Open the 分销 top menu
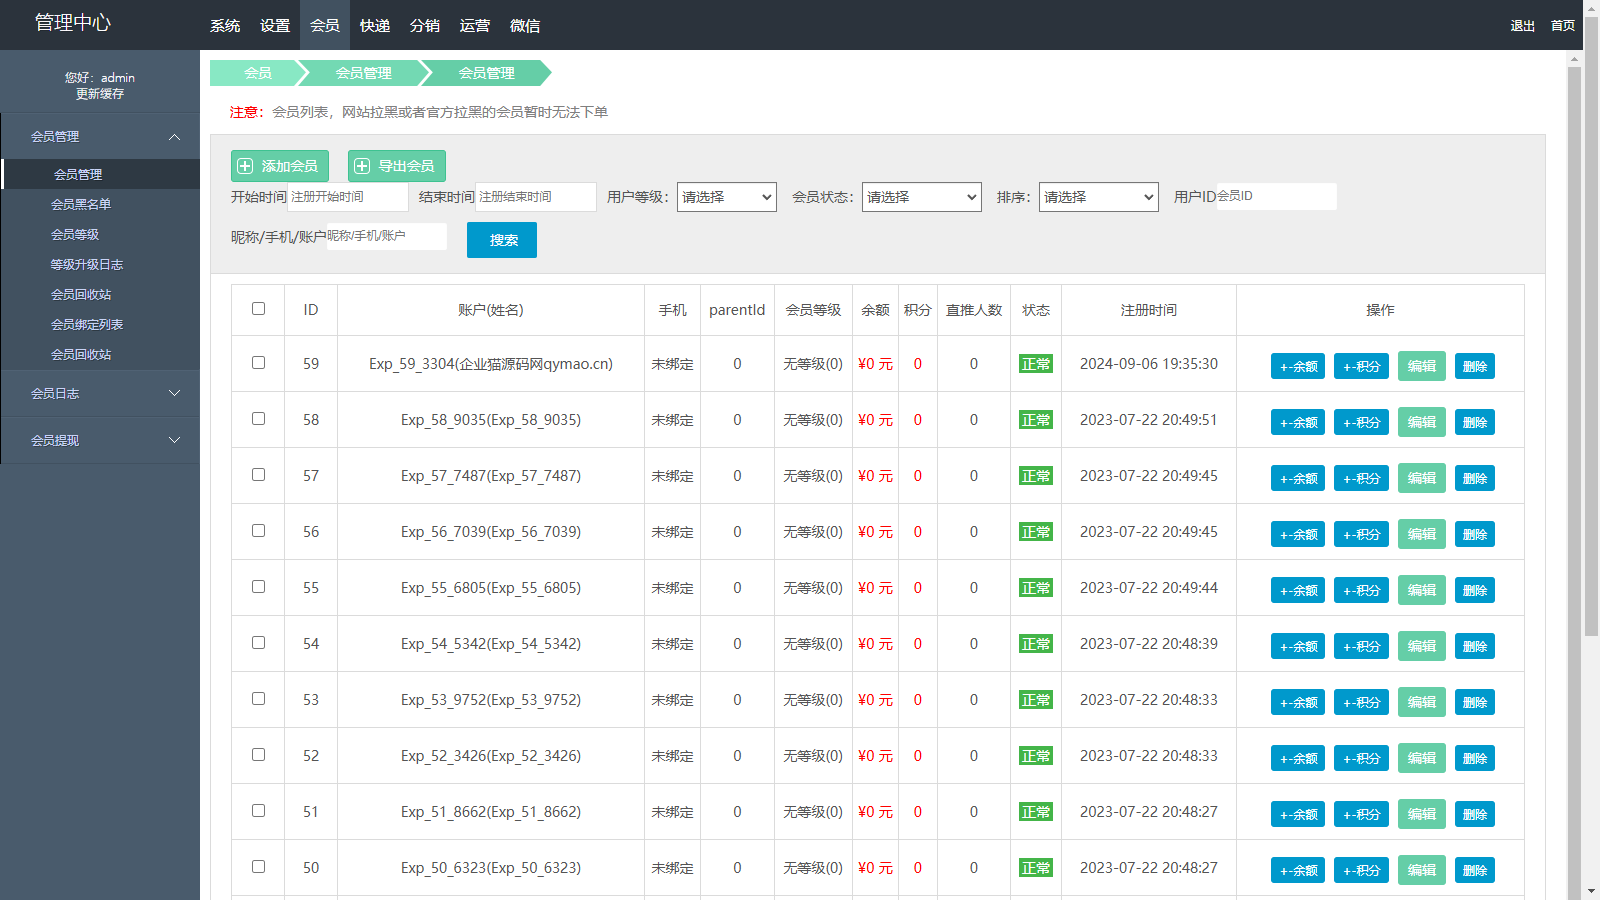Image resolution: width=1600 pixels, height=900 pixels. tap(424, 25)
